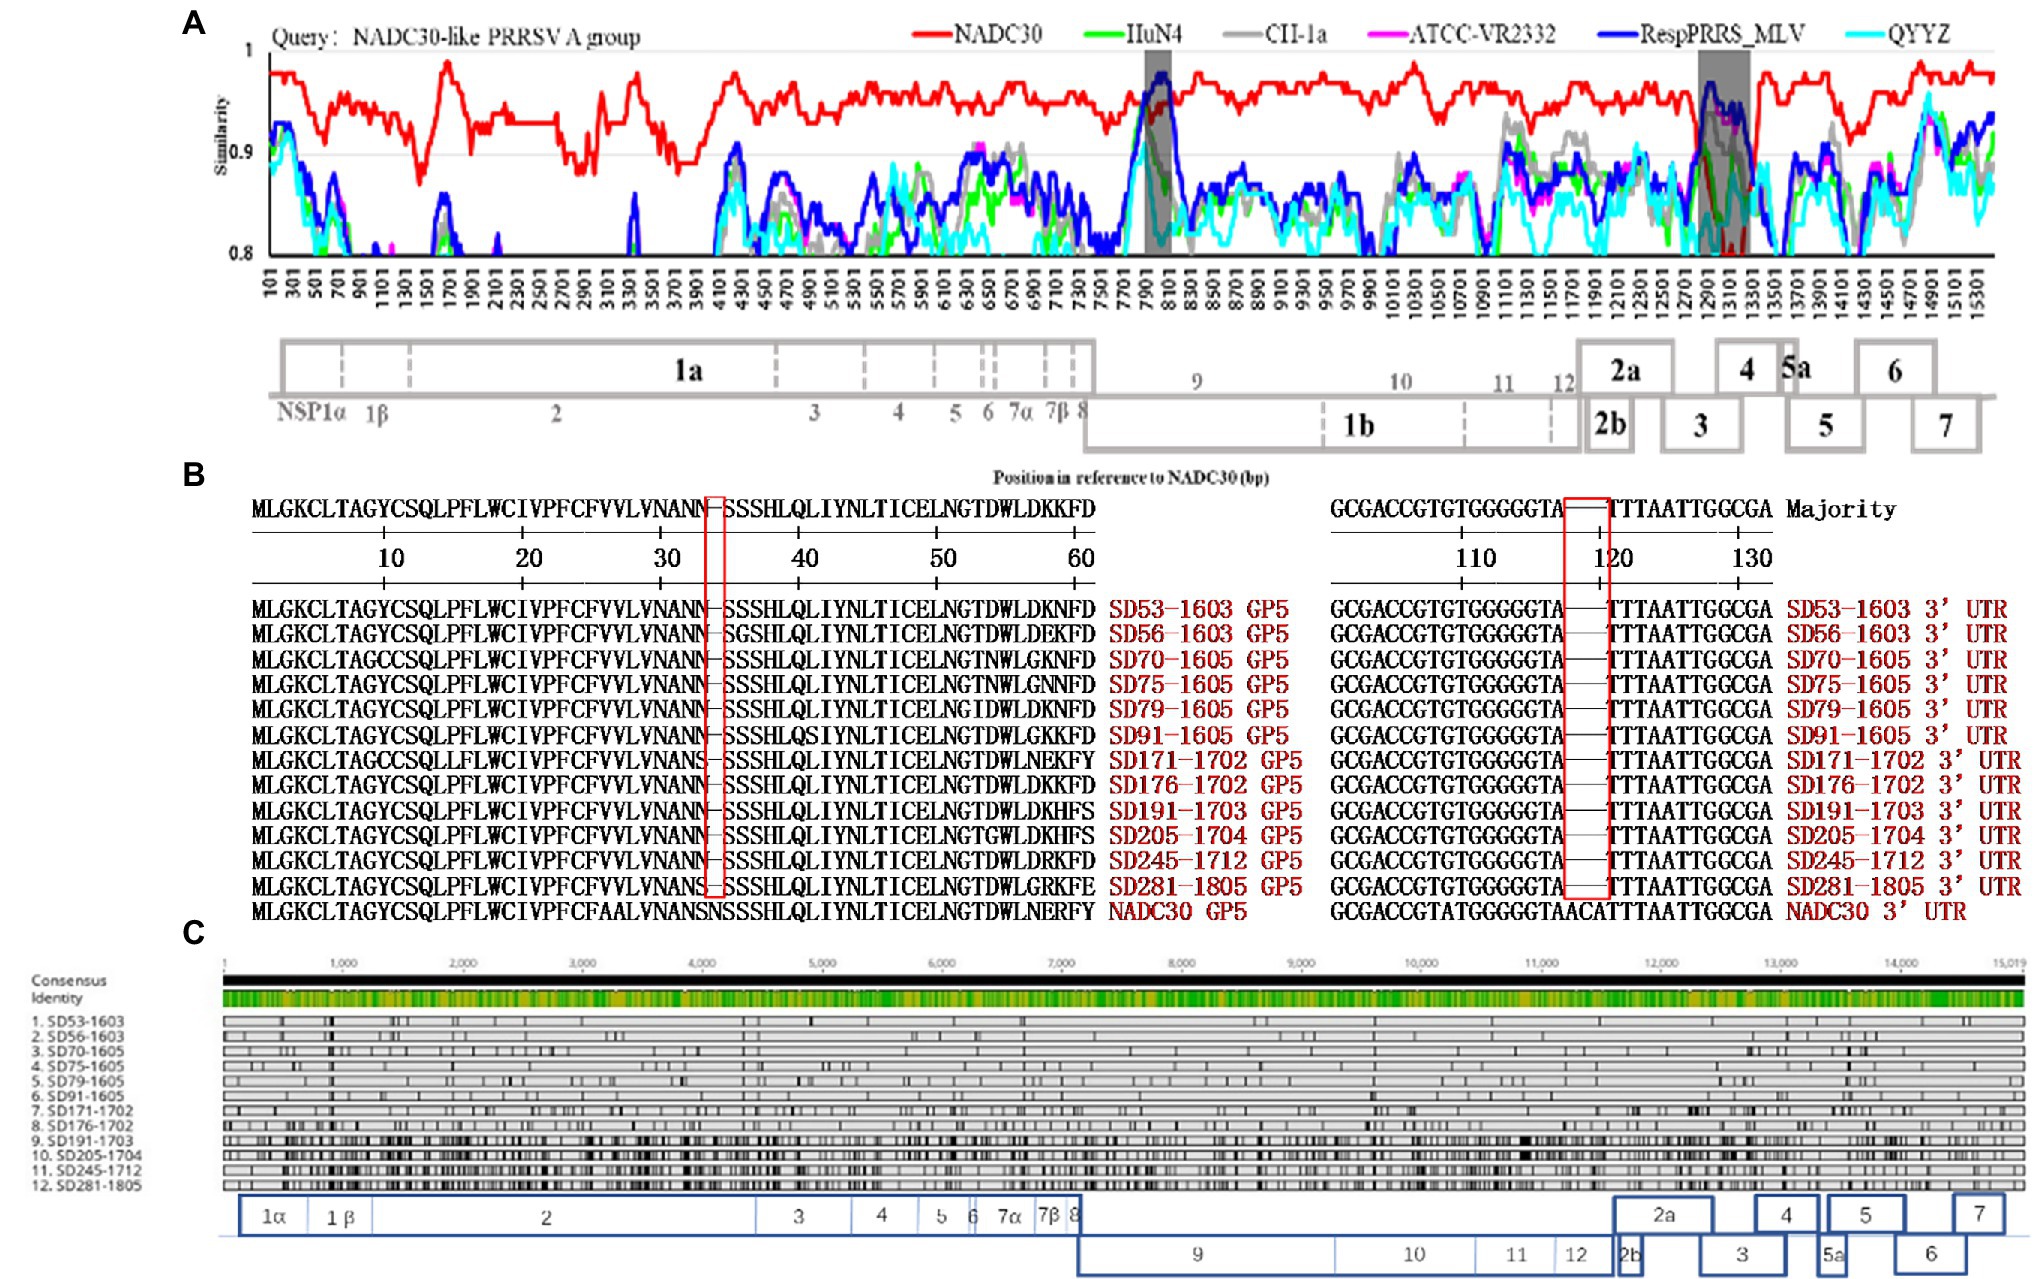Screen dimensions: 2033x1279
Task: Click the ORF 4 box in panel A
Action: click(1746, 369)
